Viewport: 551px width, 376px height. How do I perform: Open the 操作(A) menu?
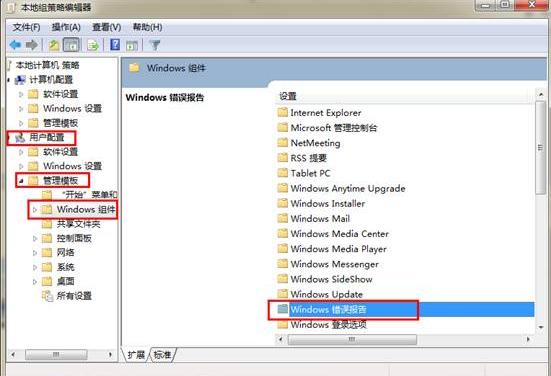click(66, 27)
